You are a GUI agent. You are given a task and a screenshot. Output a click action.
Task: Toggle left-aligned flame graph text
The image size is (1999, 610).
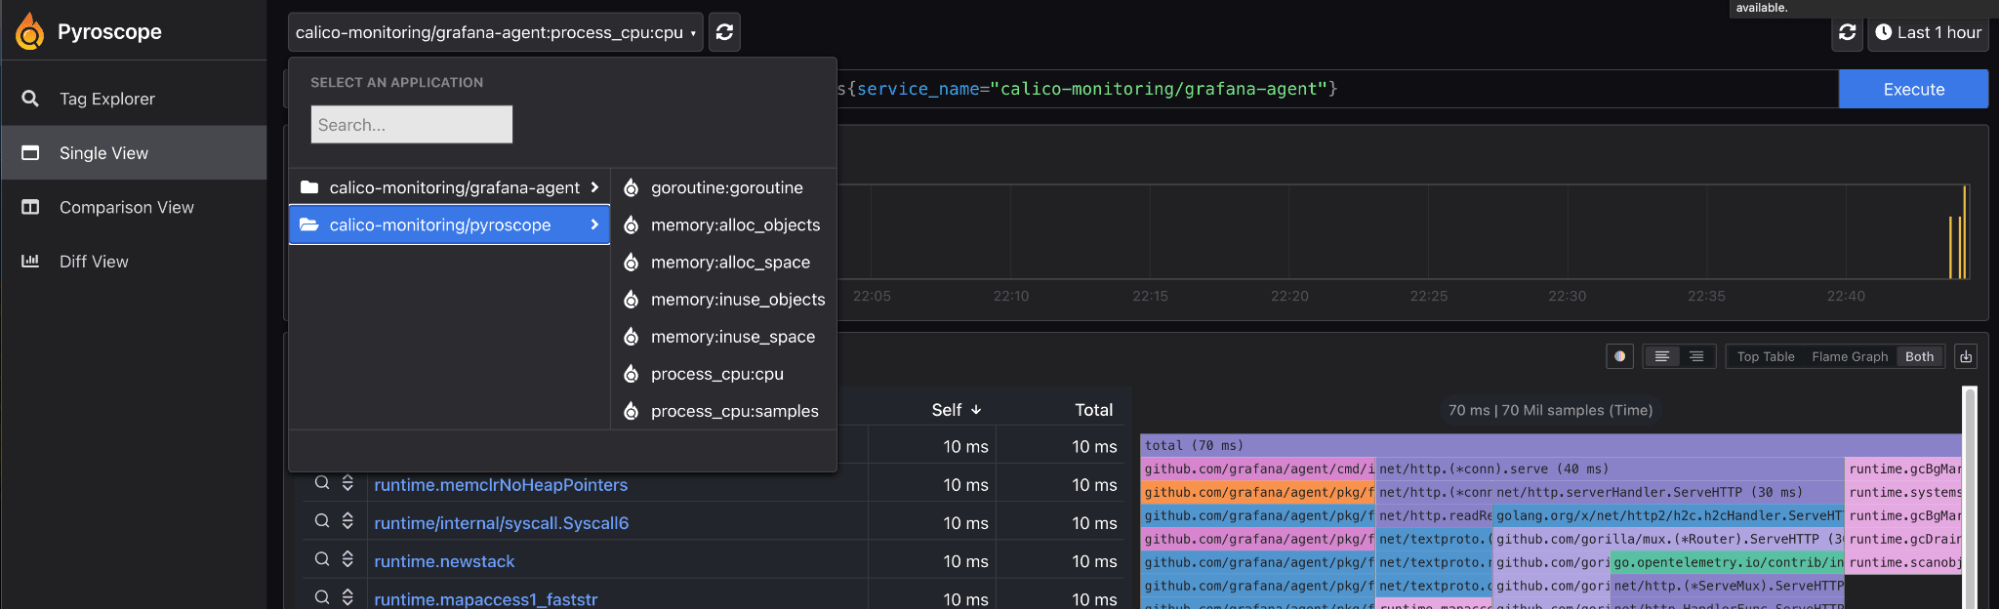[x=1661, y=356]
